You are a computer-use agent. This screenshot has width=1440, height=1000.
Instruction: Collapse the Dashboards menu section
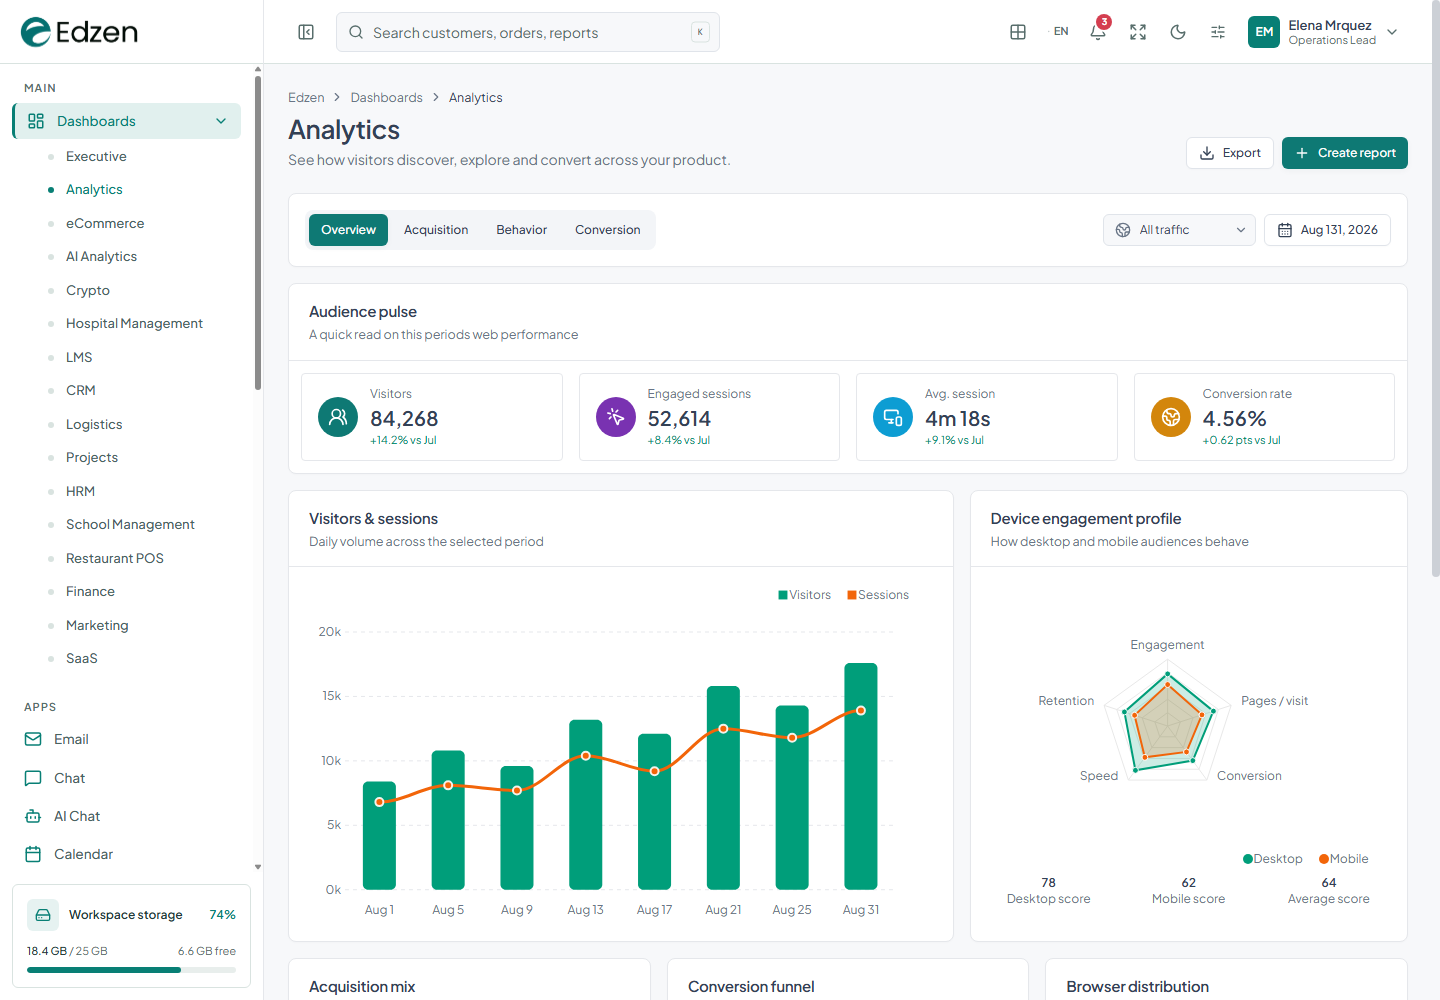[127, 121]
